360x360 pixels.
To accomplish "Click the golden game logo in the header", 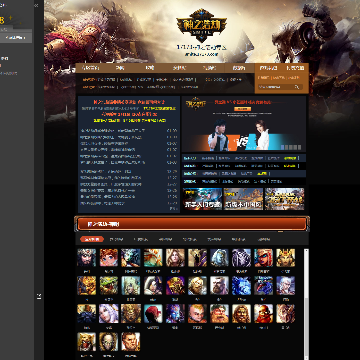I will [201, 25].
